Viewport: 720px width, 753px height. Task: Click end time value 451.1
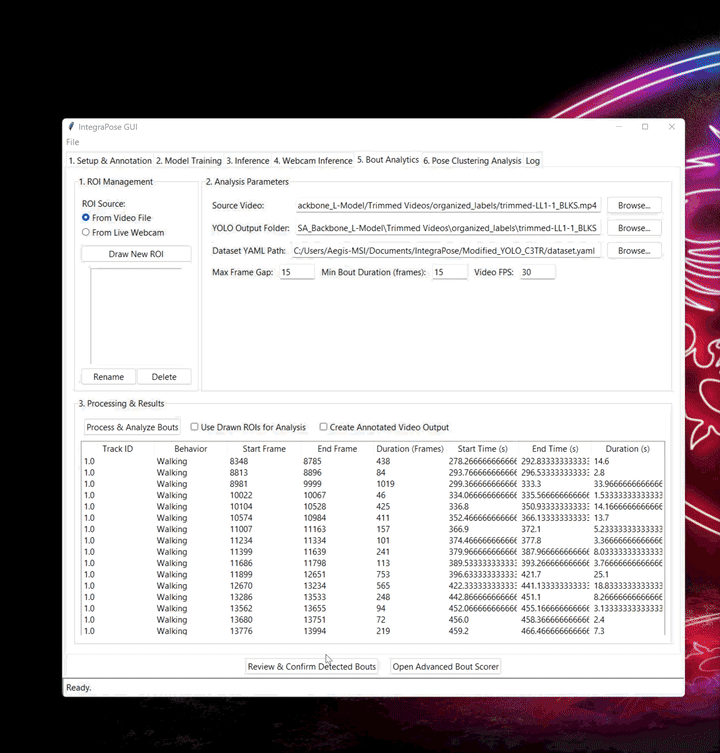click(531, 597)
